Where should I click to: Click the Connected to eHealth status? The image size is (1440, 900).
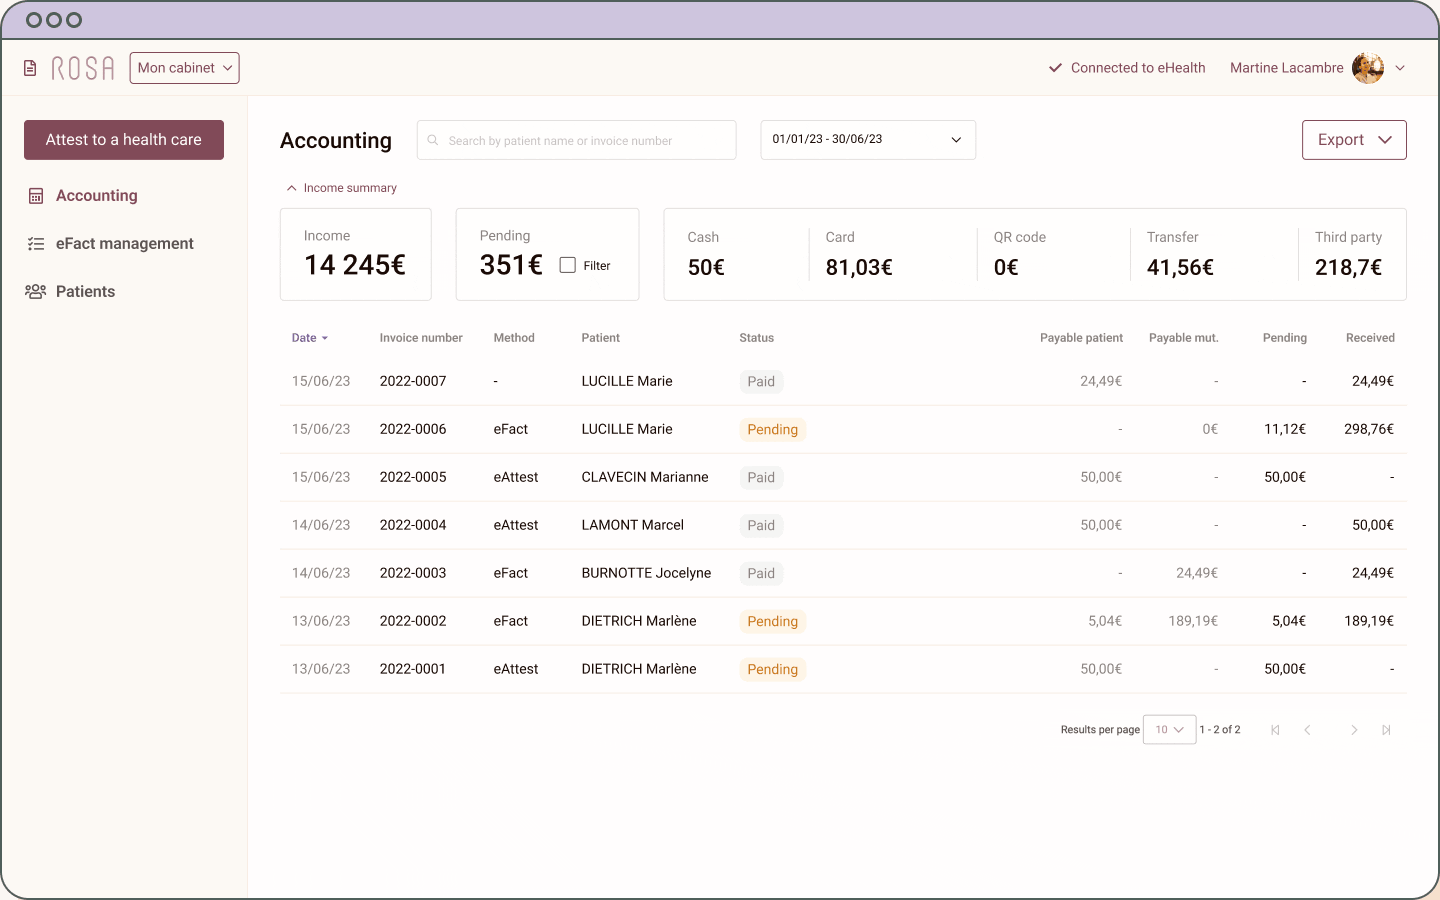(1127, 68)
